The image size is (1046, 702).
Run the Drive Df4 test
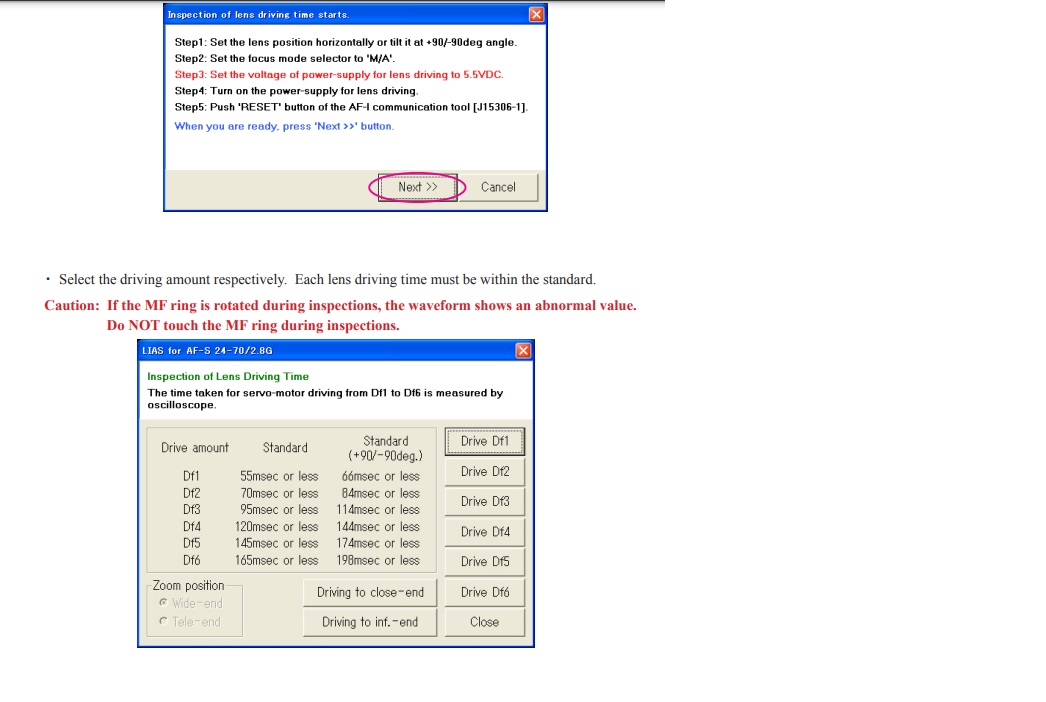484,532
